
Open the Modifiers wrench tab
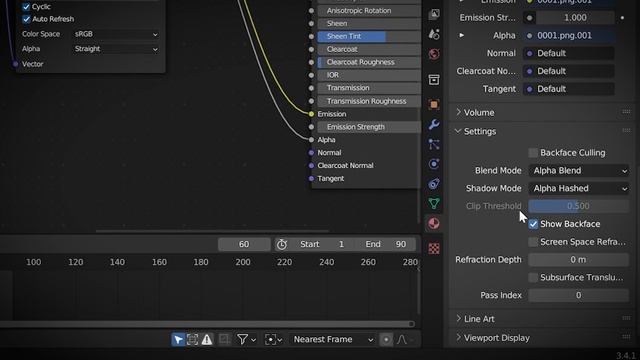click(x=434, y=124)
